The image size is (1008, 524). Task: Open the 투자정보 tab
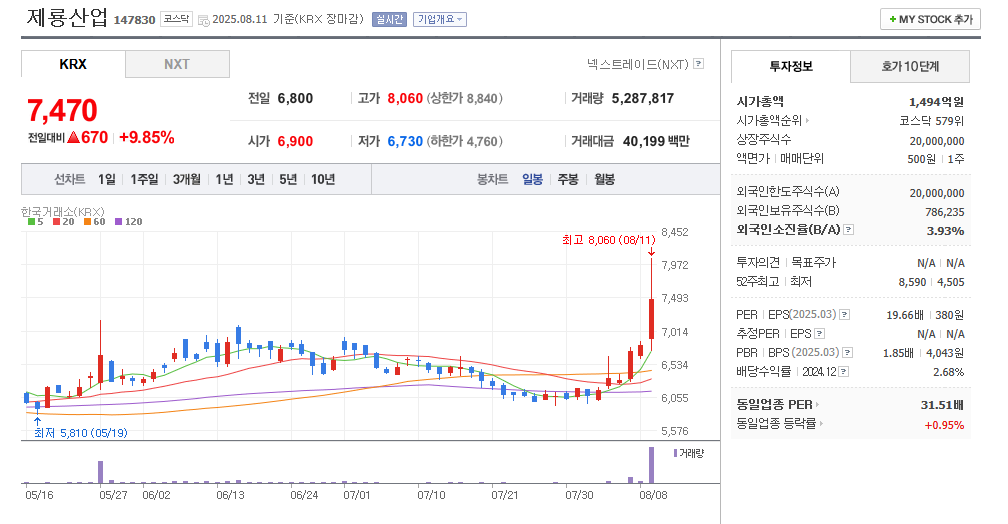(791, 66)
